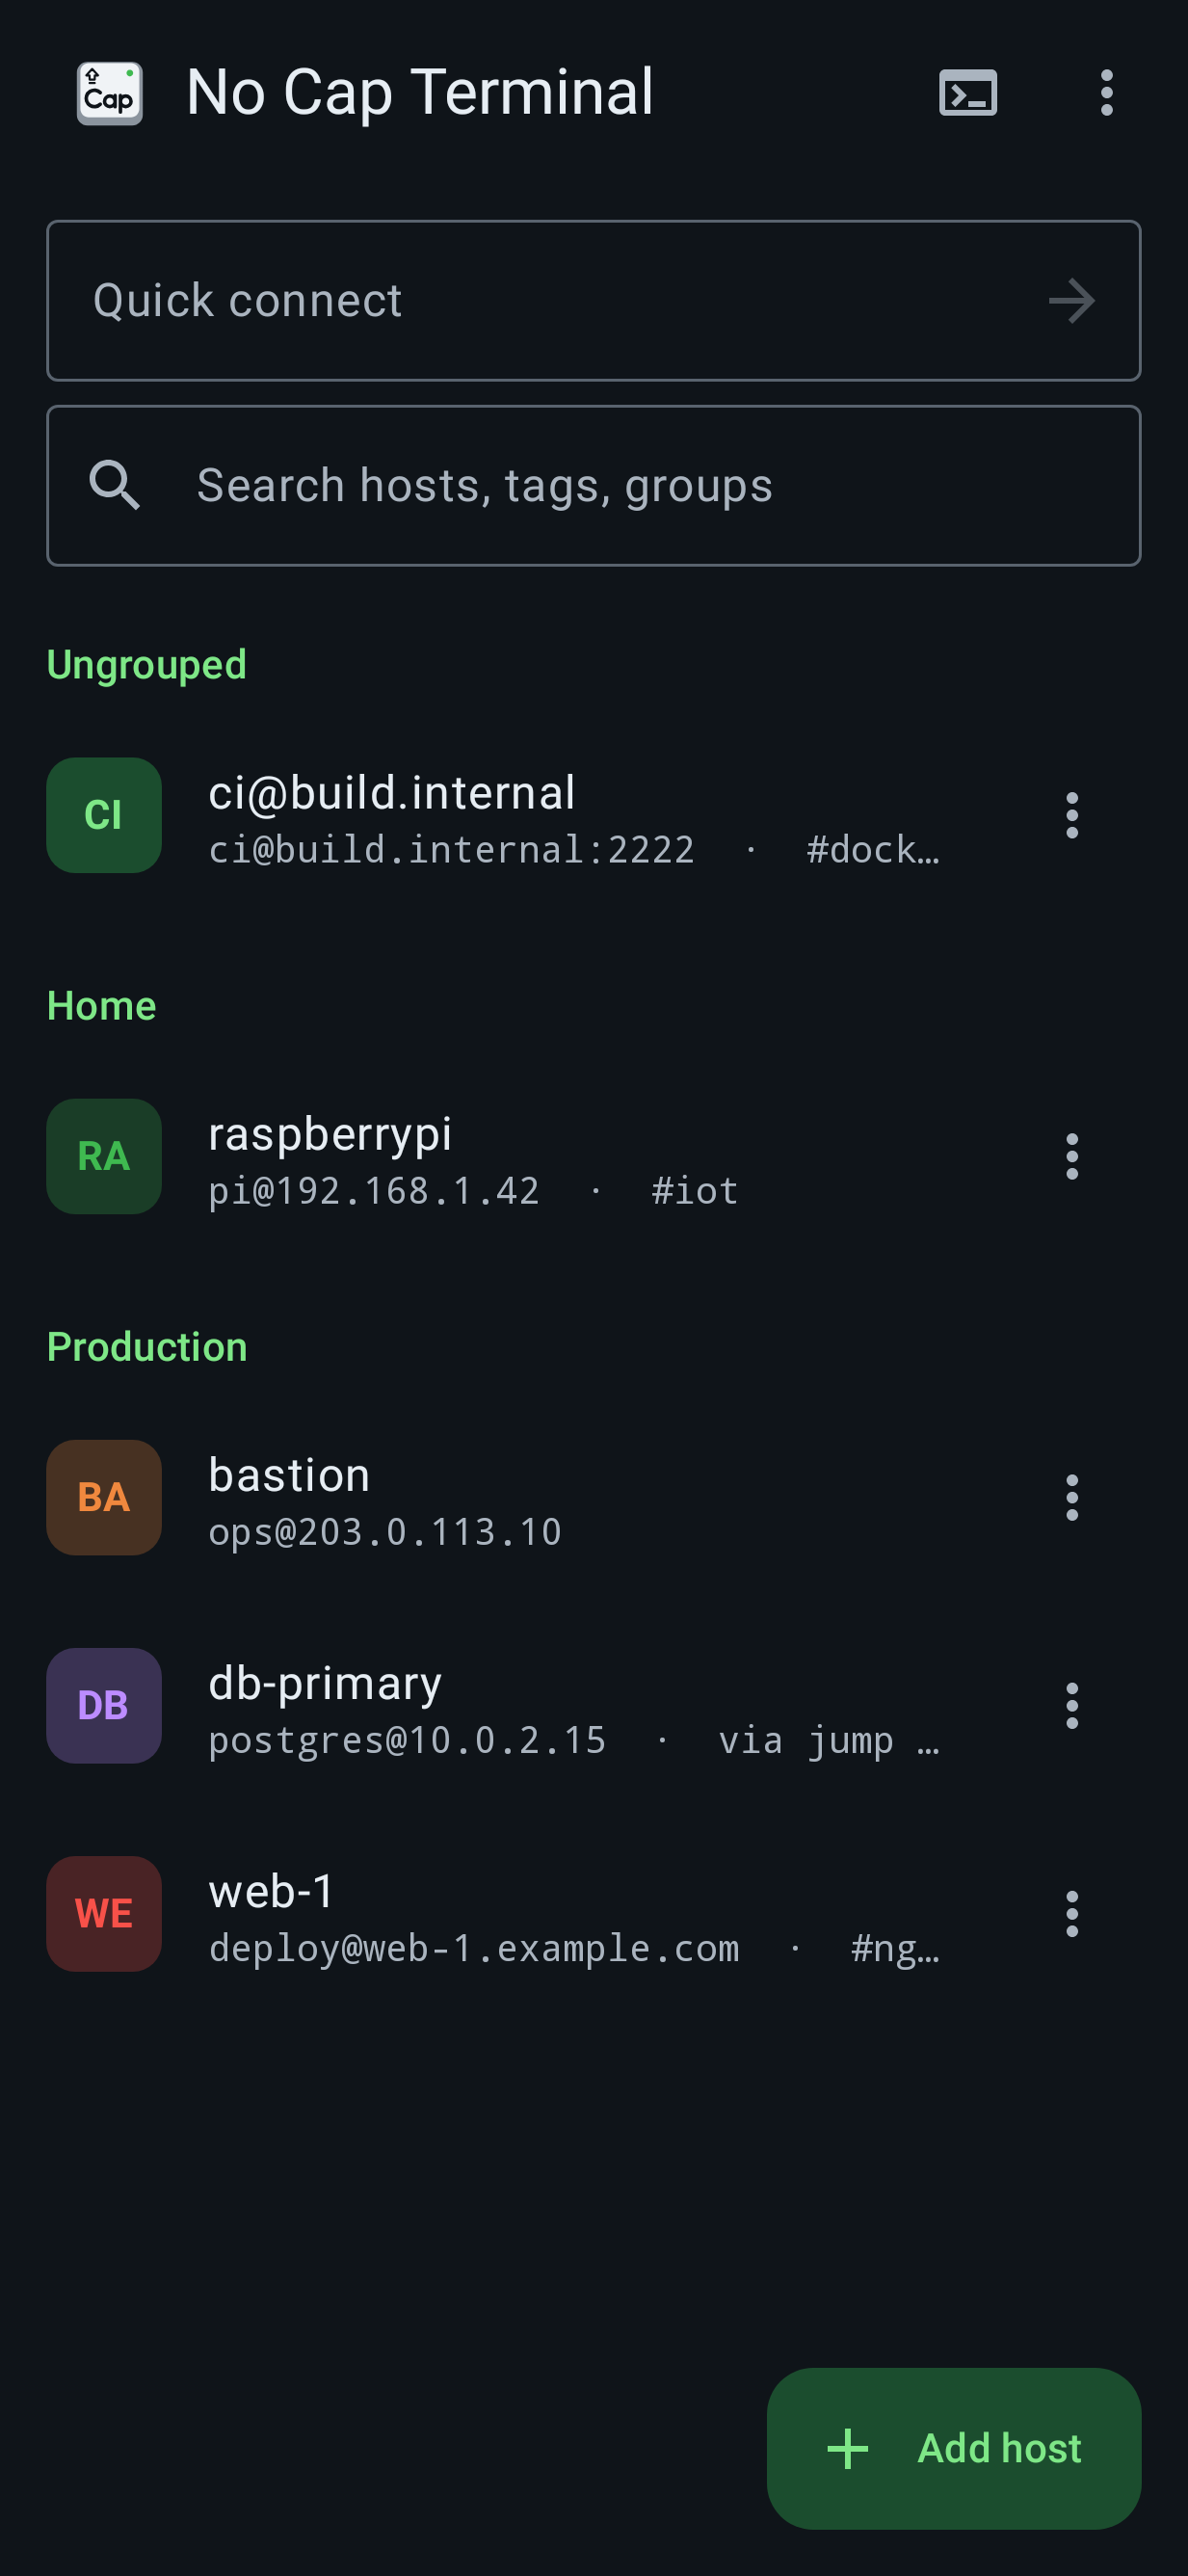
Task: Connect to raspberrypi host
Action: point(594,1156)
